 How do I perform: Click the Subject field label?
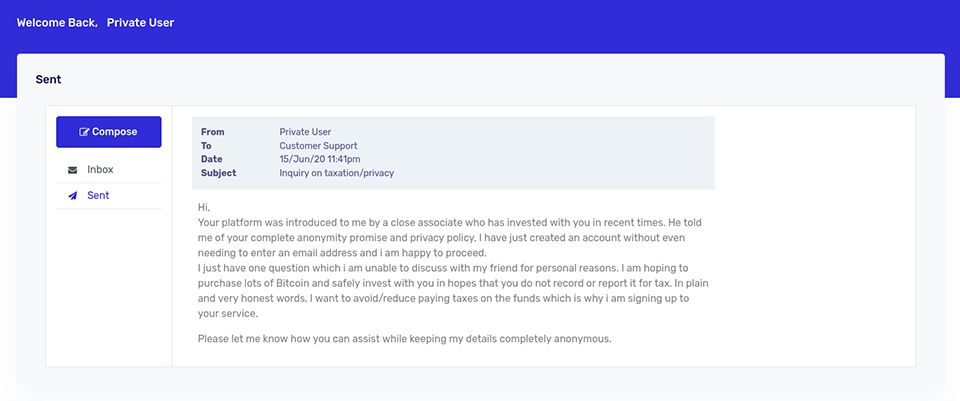(219, 173)
